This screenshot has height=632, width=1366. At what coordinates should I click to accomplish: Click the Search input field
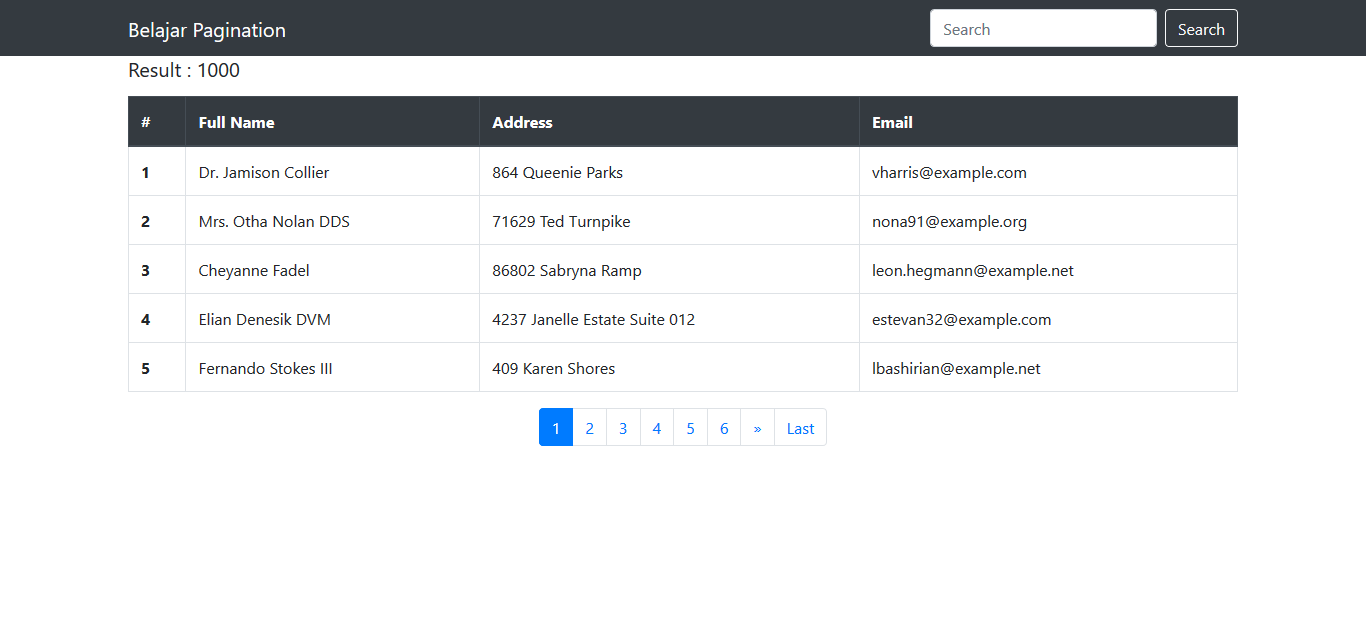[x=1043, y=28]
